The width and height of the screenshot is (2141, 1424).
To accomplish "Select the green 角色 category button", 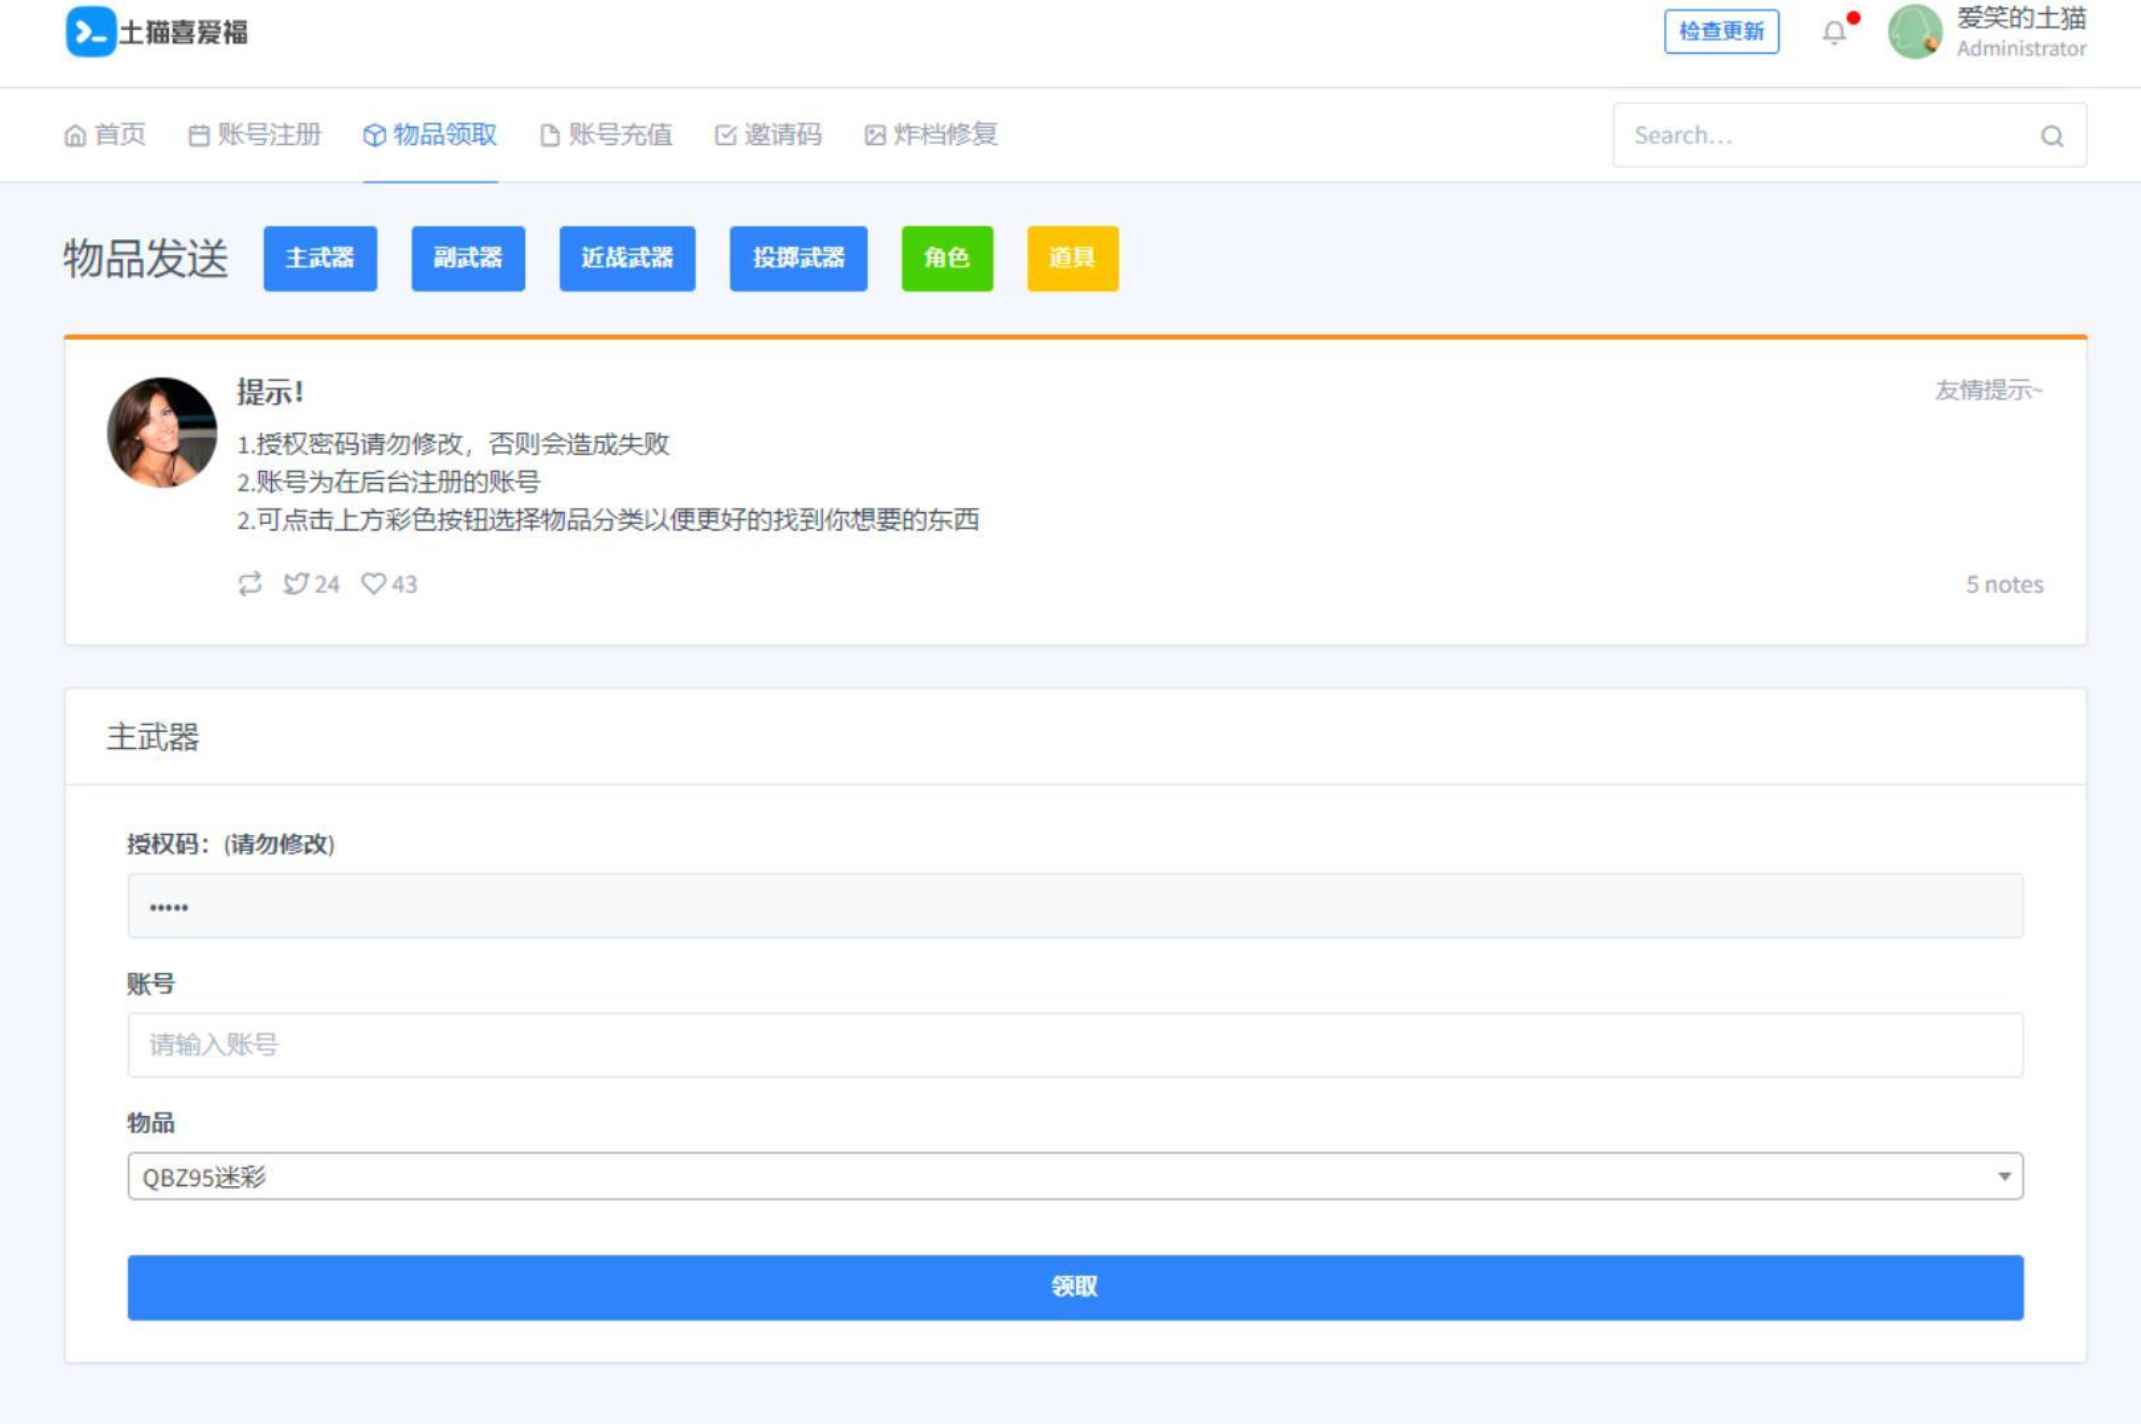I will coord(946,258).
